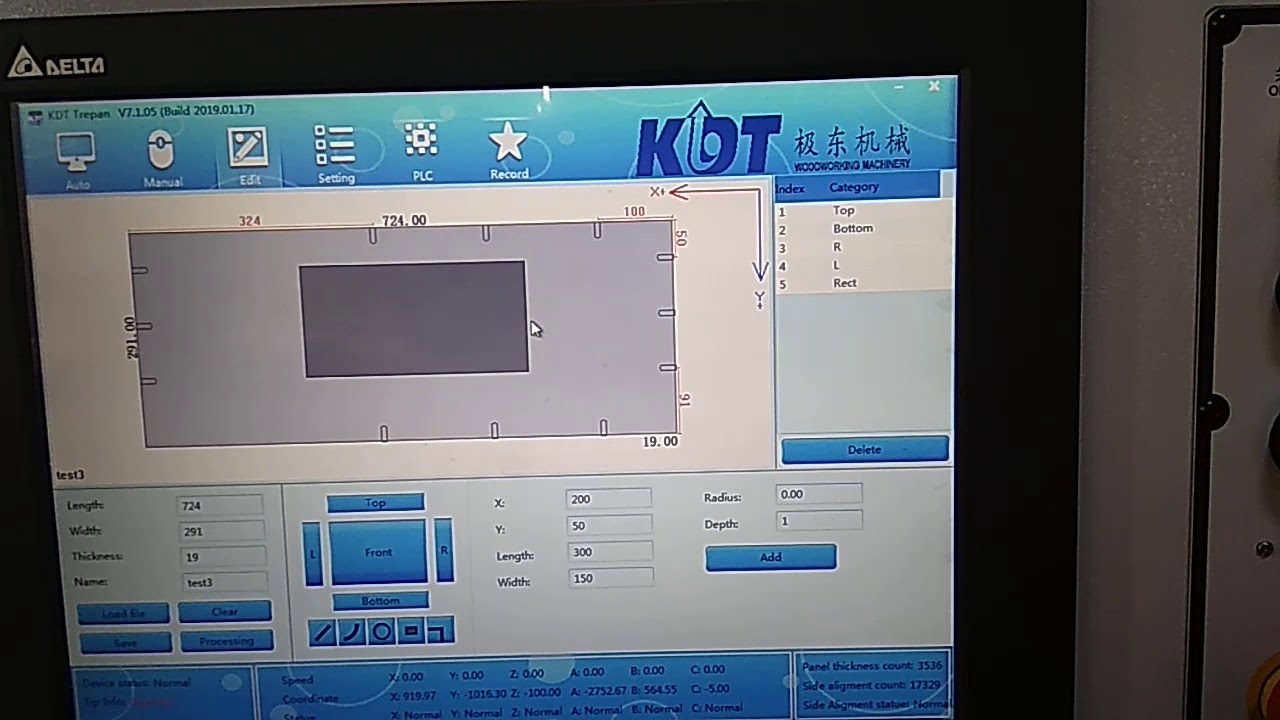Image resolution: width=1280 pixels, height=720 pixels.
Task: Select the rectangle shape tool
Action: [x=411, y=631]
